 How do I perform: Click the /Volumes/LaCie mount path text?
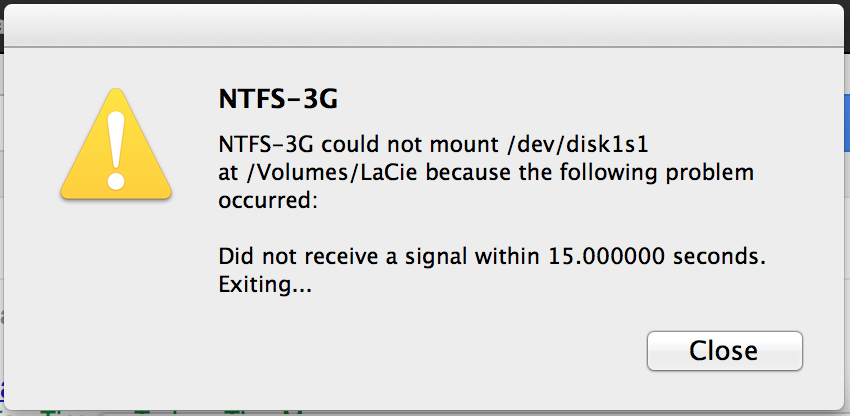332,174
